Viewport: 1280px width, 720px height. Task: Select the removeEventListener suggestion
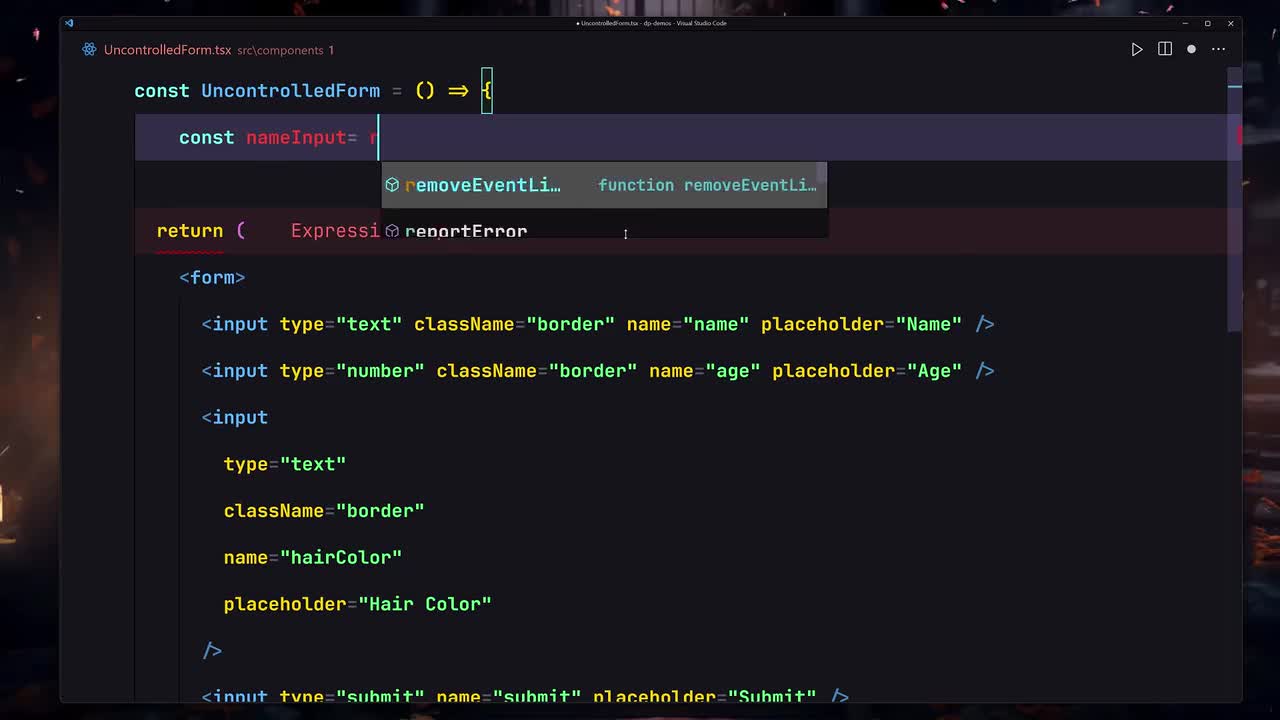click(604, 185)
